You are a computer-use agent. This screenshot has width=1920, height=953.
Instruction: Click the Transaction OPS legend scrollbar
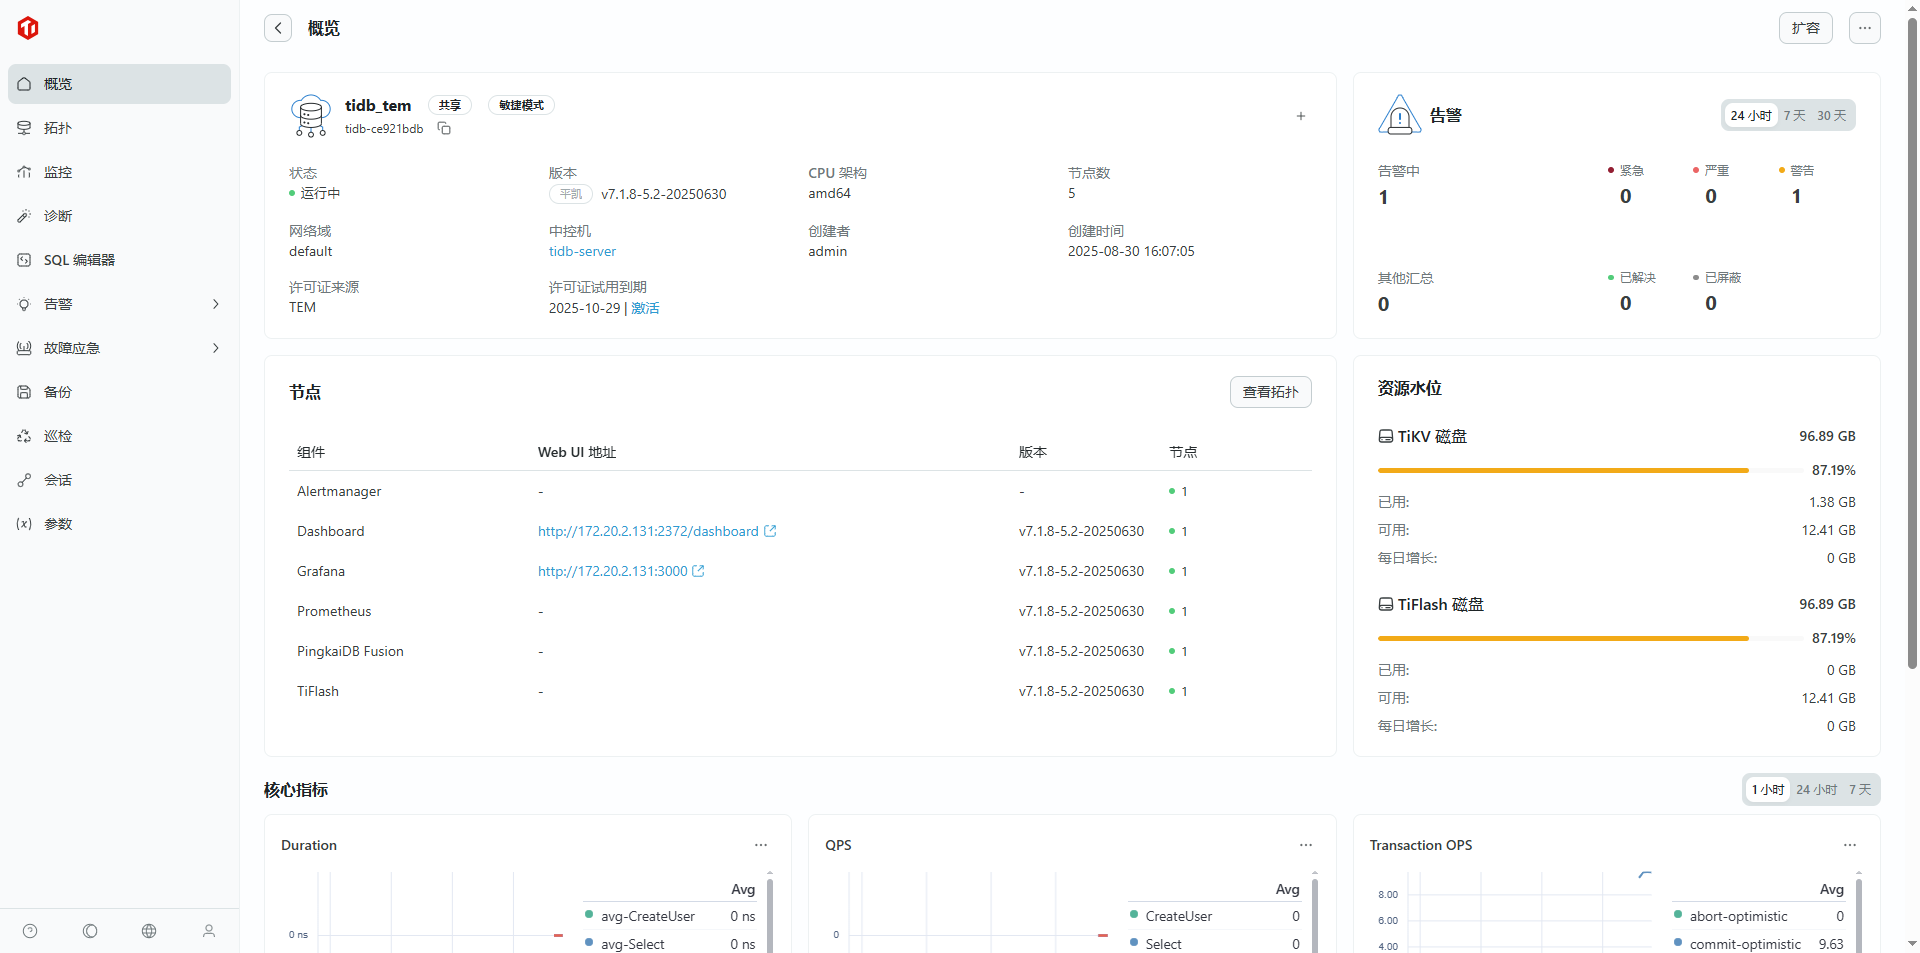(x=1859, y=915)
